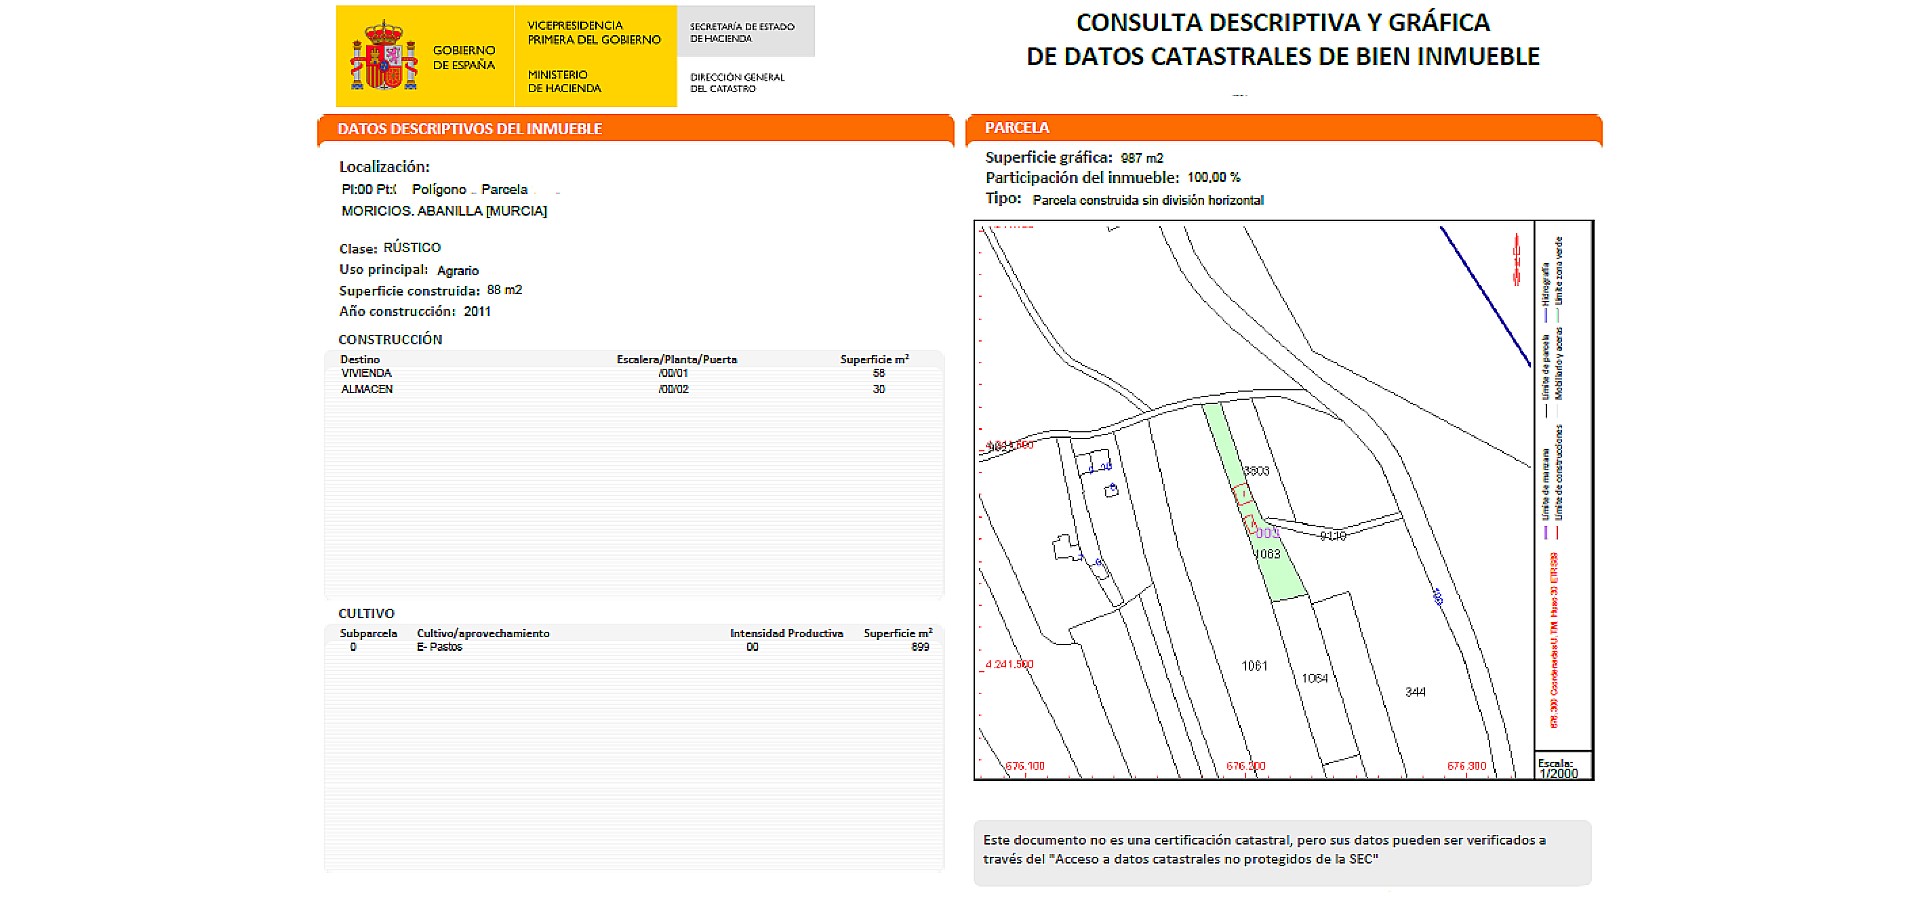Click the Escala 1/2000 scale box
The height and width of the screenshot is (911, 1920).
[x=1562, y=768]
